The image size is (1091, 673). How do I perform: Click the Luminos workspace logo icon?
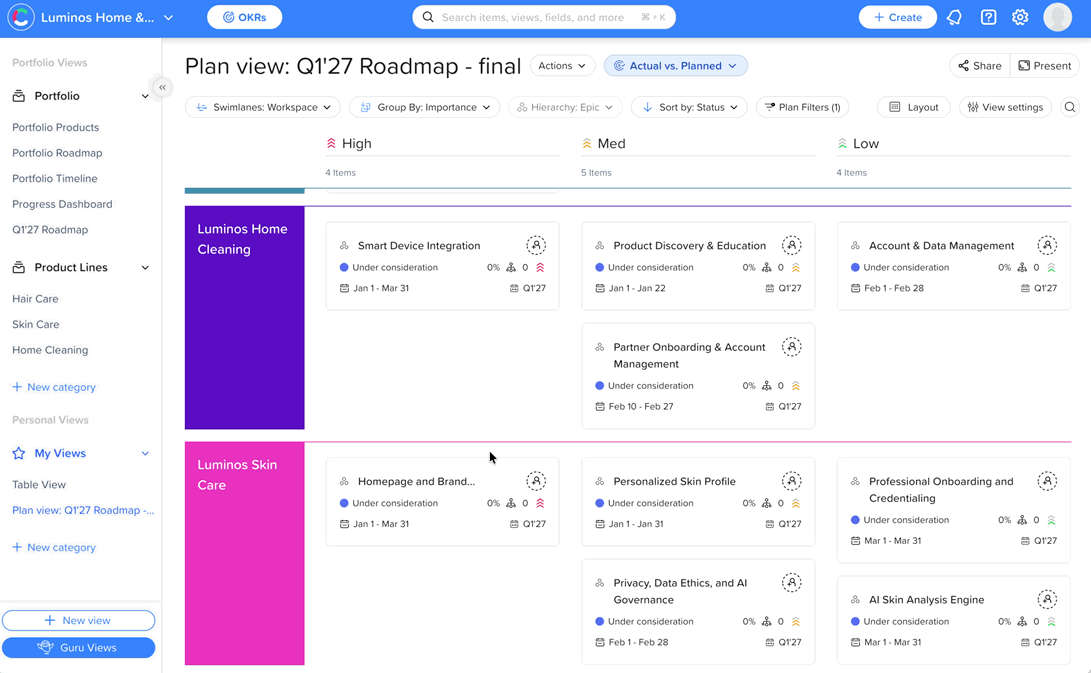[21, 17]
